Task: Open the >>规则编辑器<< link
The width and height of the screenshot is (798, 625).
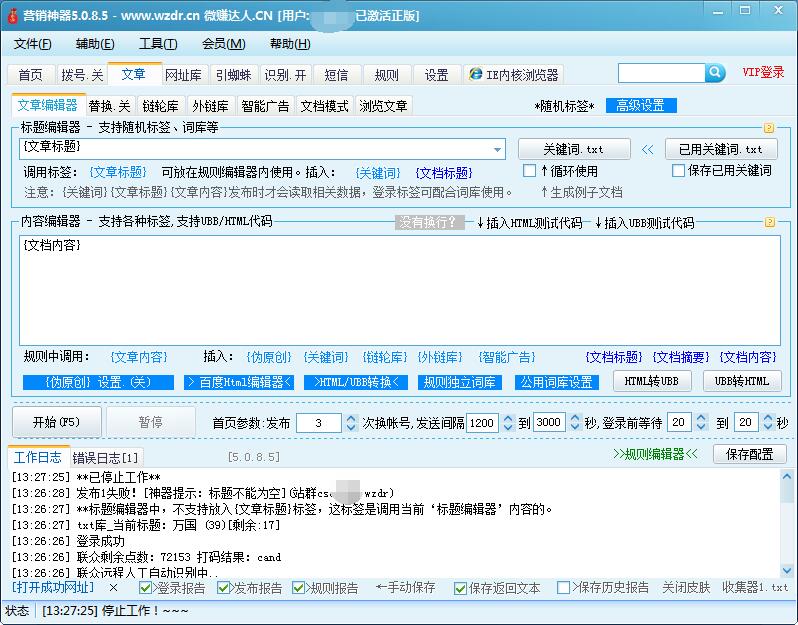Action: 656,454
